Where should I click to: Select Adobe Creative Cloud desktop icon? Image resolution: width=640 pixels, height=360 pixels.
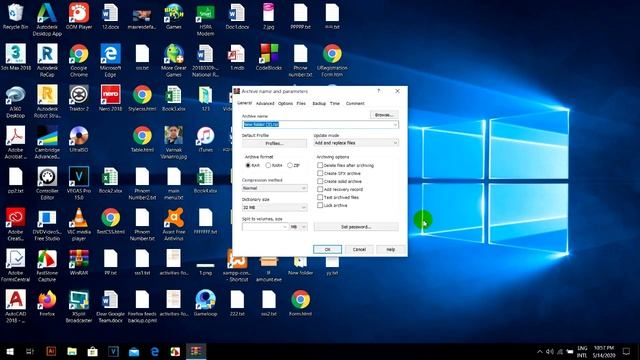pos(16,224)
